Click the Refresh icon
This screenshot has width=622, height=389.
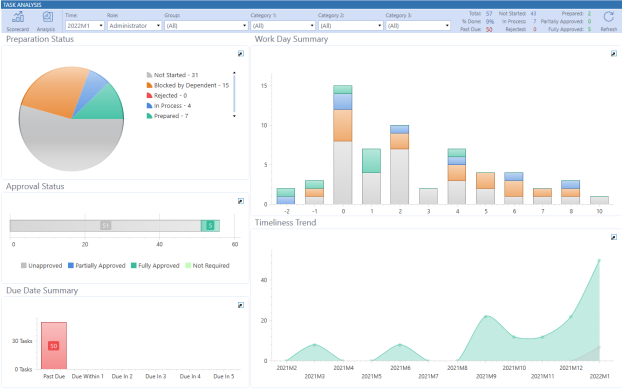(x=609, y=17)
